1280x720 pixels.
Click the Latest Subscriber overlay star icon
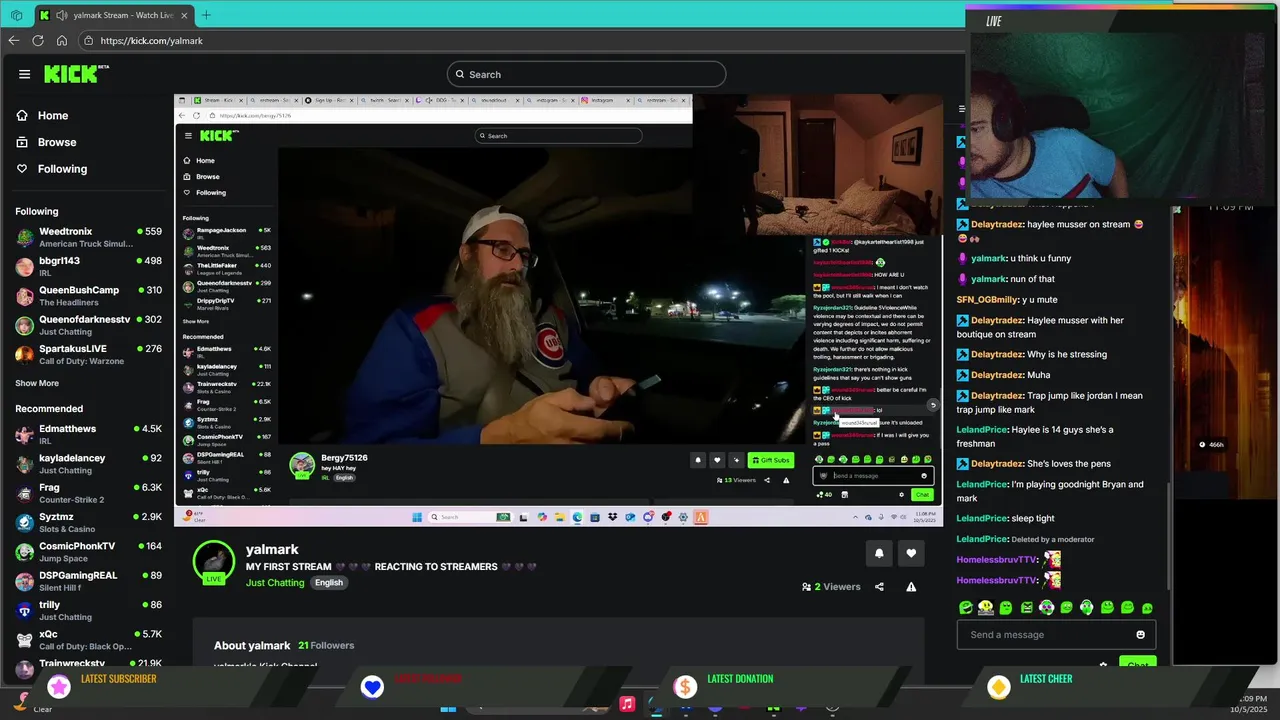pos(59,687)
